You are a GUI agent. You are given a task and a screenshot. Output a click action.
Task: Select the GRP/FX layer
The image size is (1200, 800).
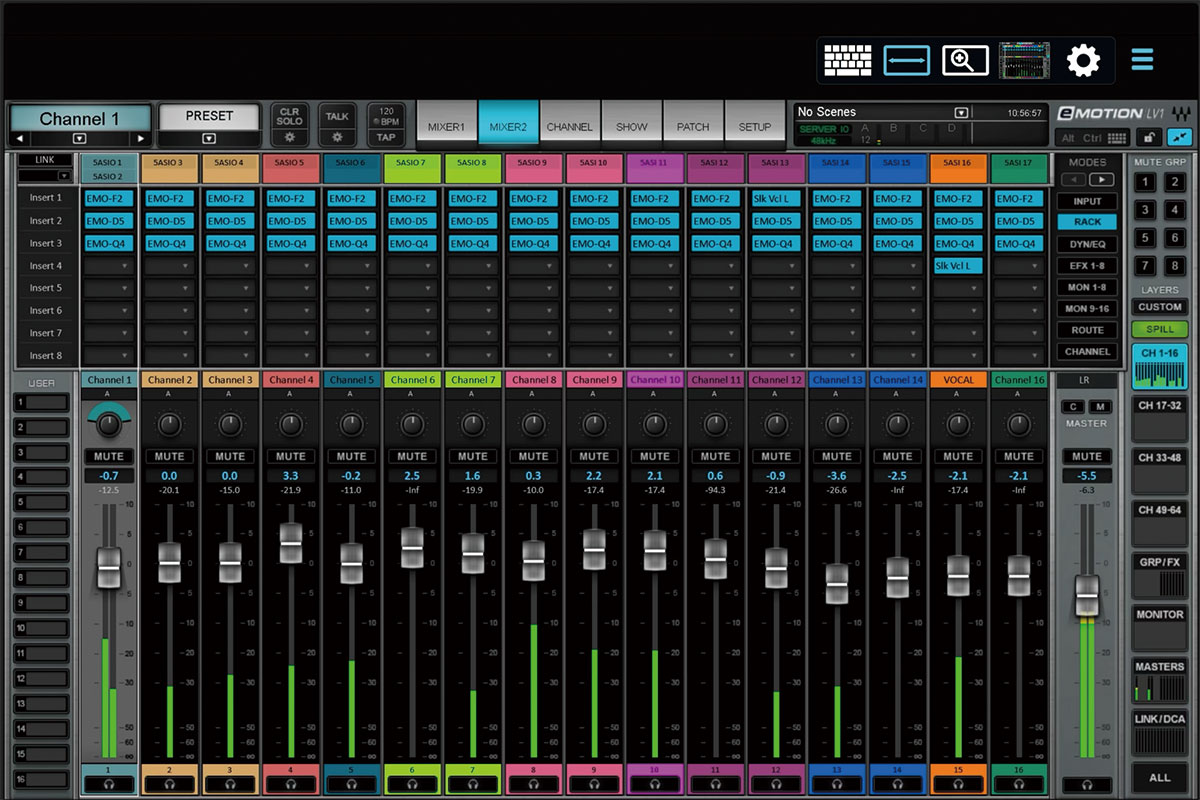(1160, 574)
